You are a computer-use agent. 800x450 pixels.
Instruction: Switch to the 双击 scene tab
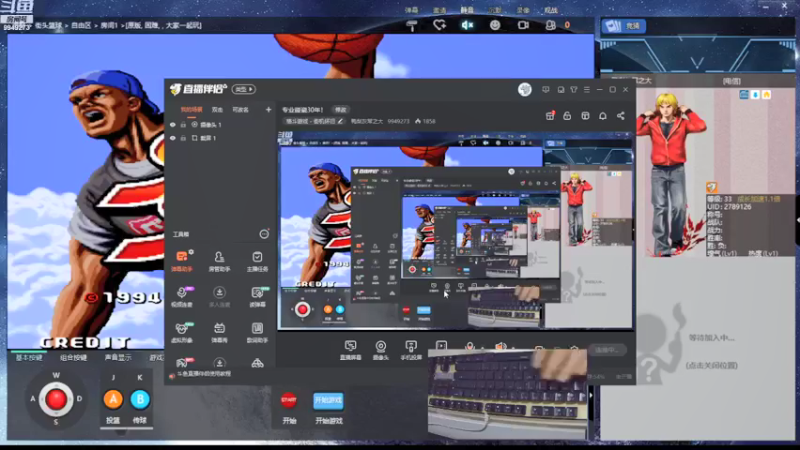coord(217,110)
